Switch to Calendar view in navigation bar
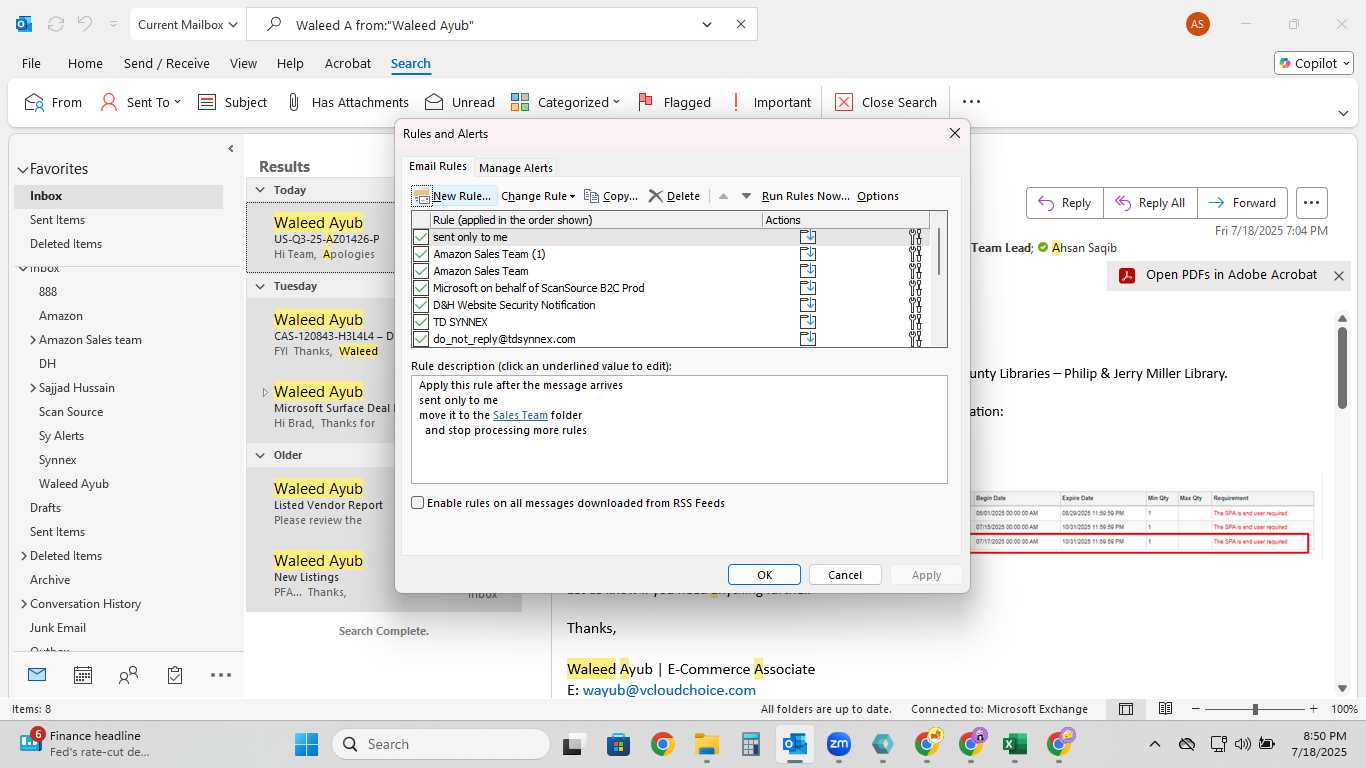This screenshot has width=1366, height=768. [83, 675]
